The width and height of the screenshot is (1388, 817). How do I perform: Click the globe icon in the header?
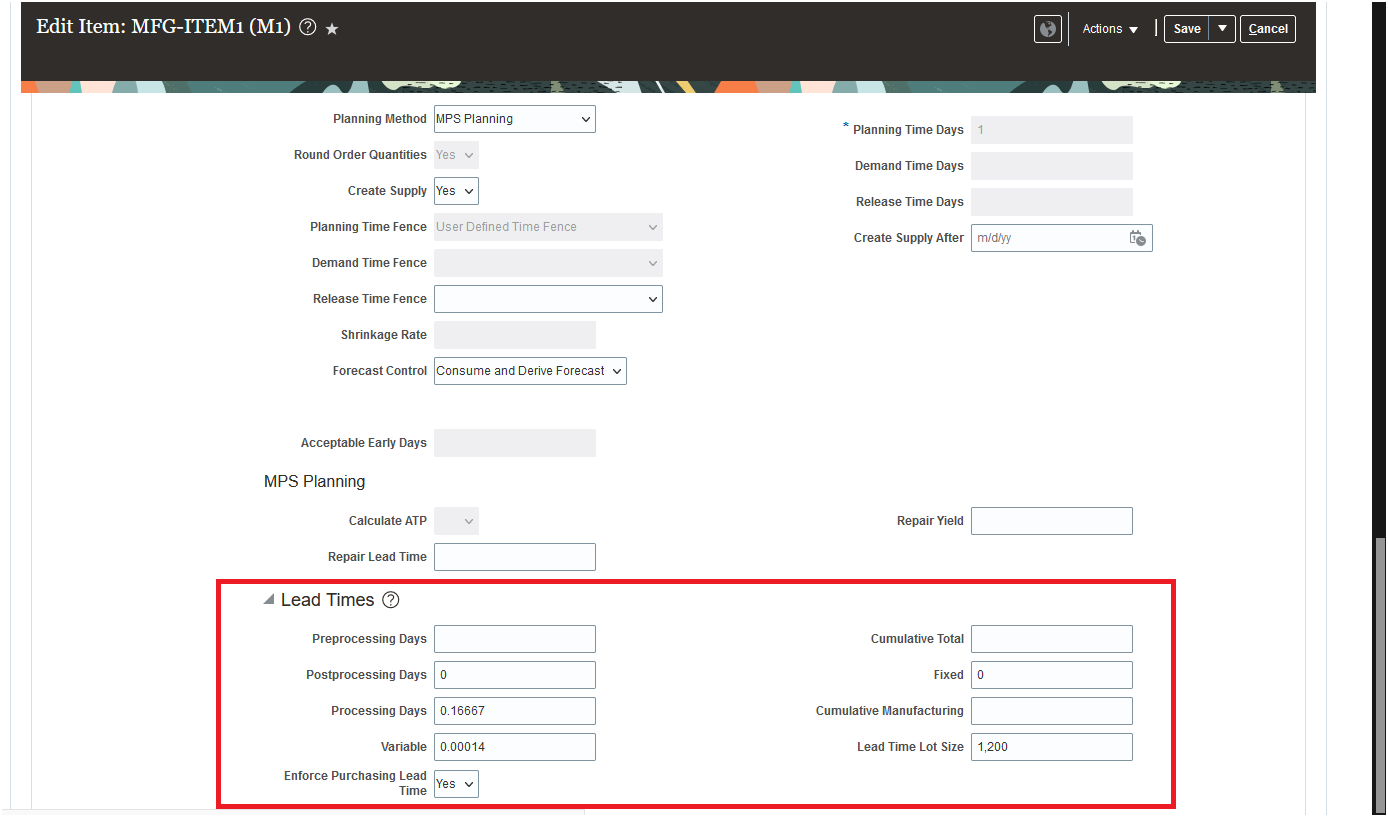(1047, 29)
